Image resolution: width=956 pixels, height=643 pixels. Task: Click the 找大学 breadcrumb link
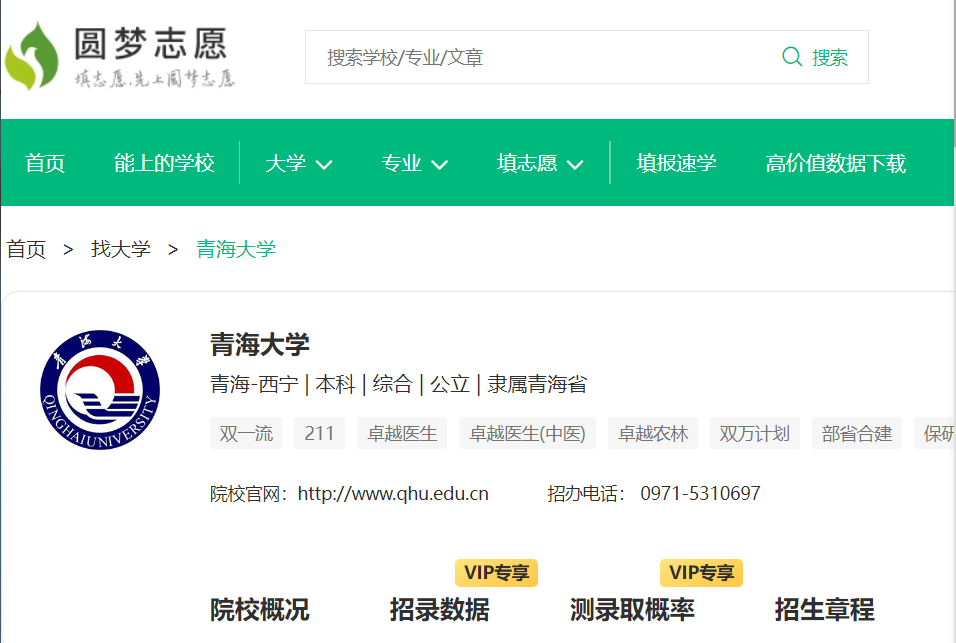(121, 249)
